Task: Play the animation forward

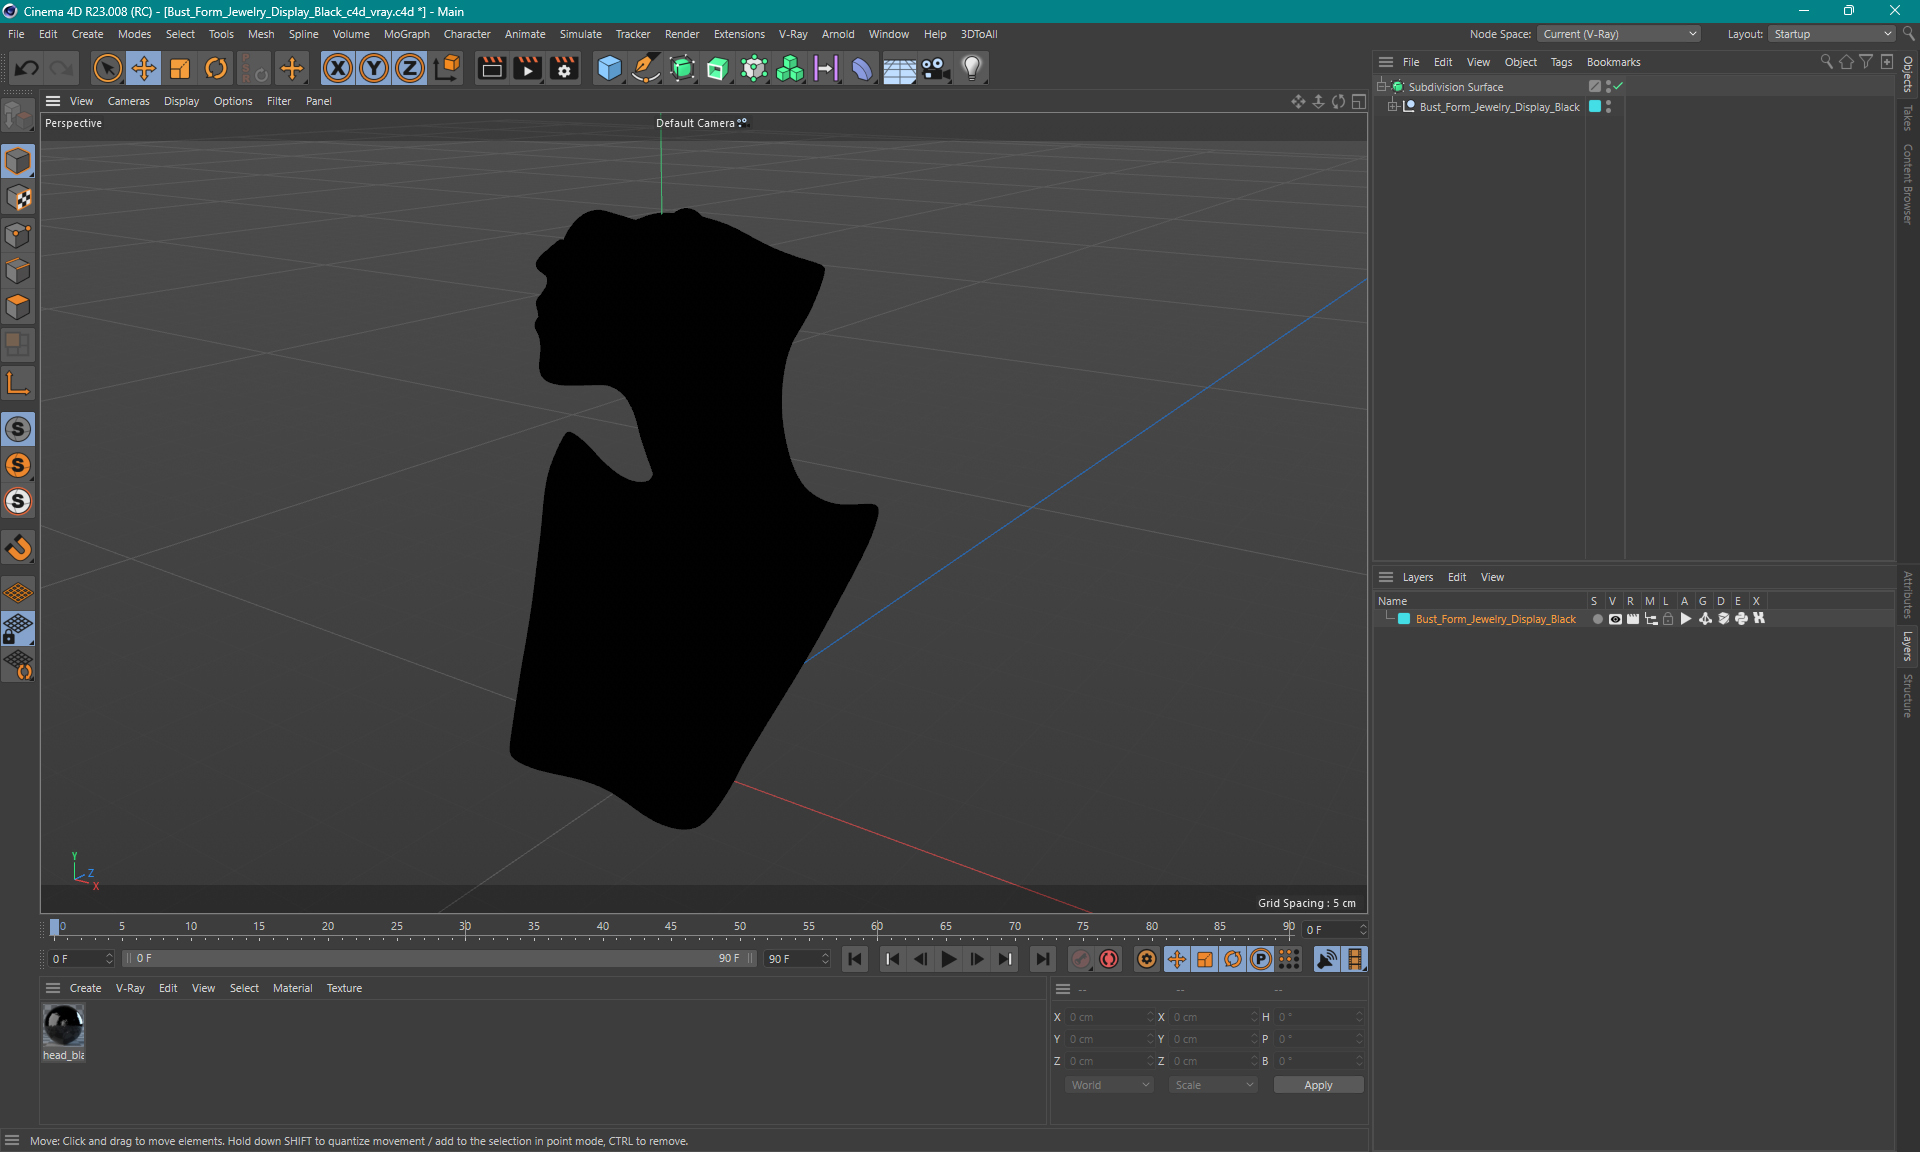Action: [949, 959]
